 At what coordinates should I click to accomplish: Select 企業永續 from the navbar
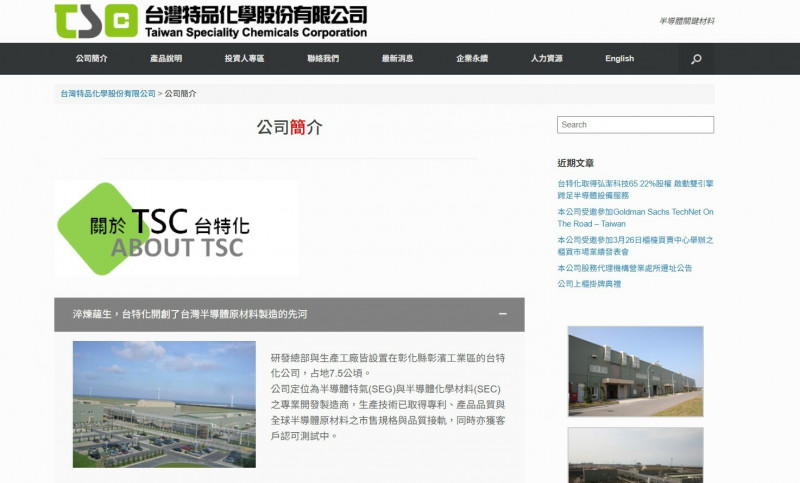click(x=472, y=59)
